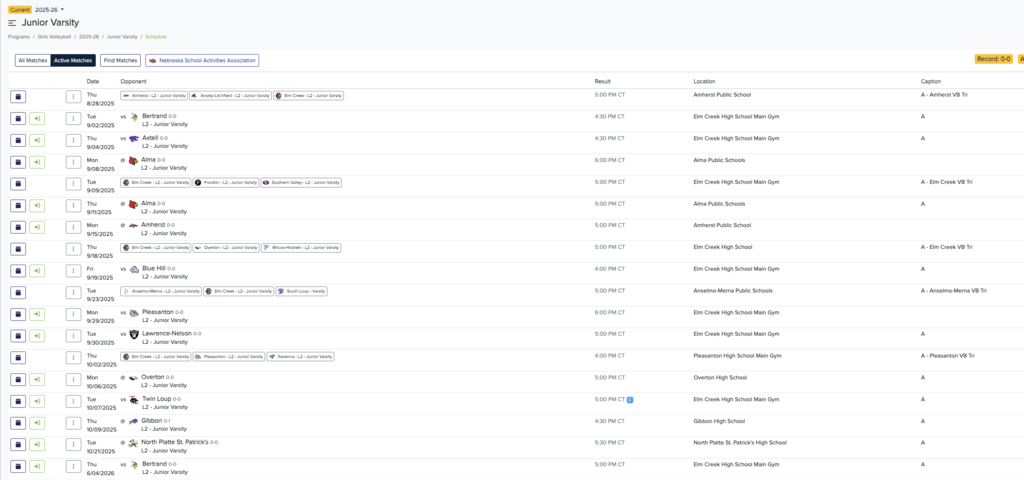Click calendar icon for 9/09/2025 Elm Creek tri
This screenshot has width=1024, height=480.
(x=18, y=184)
